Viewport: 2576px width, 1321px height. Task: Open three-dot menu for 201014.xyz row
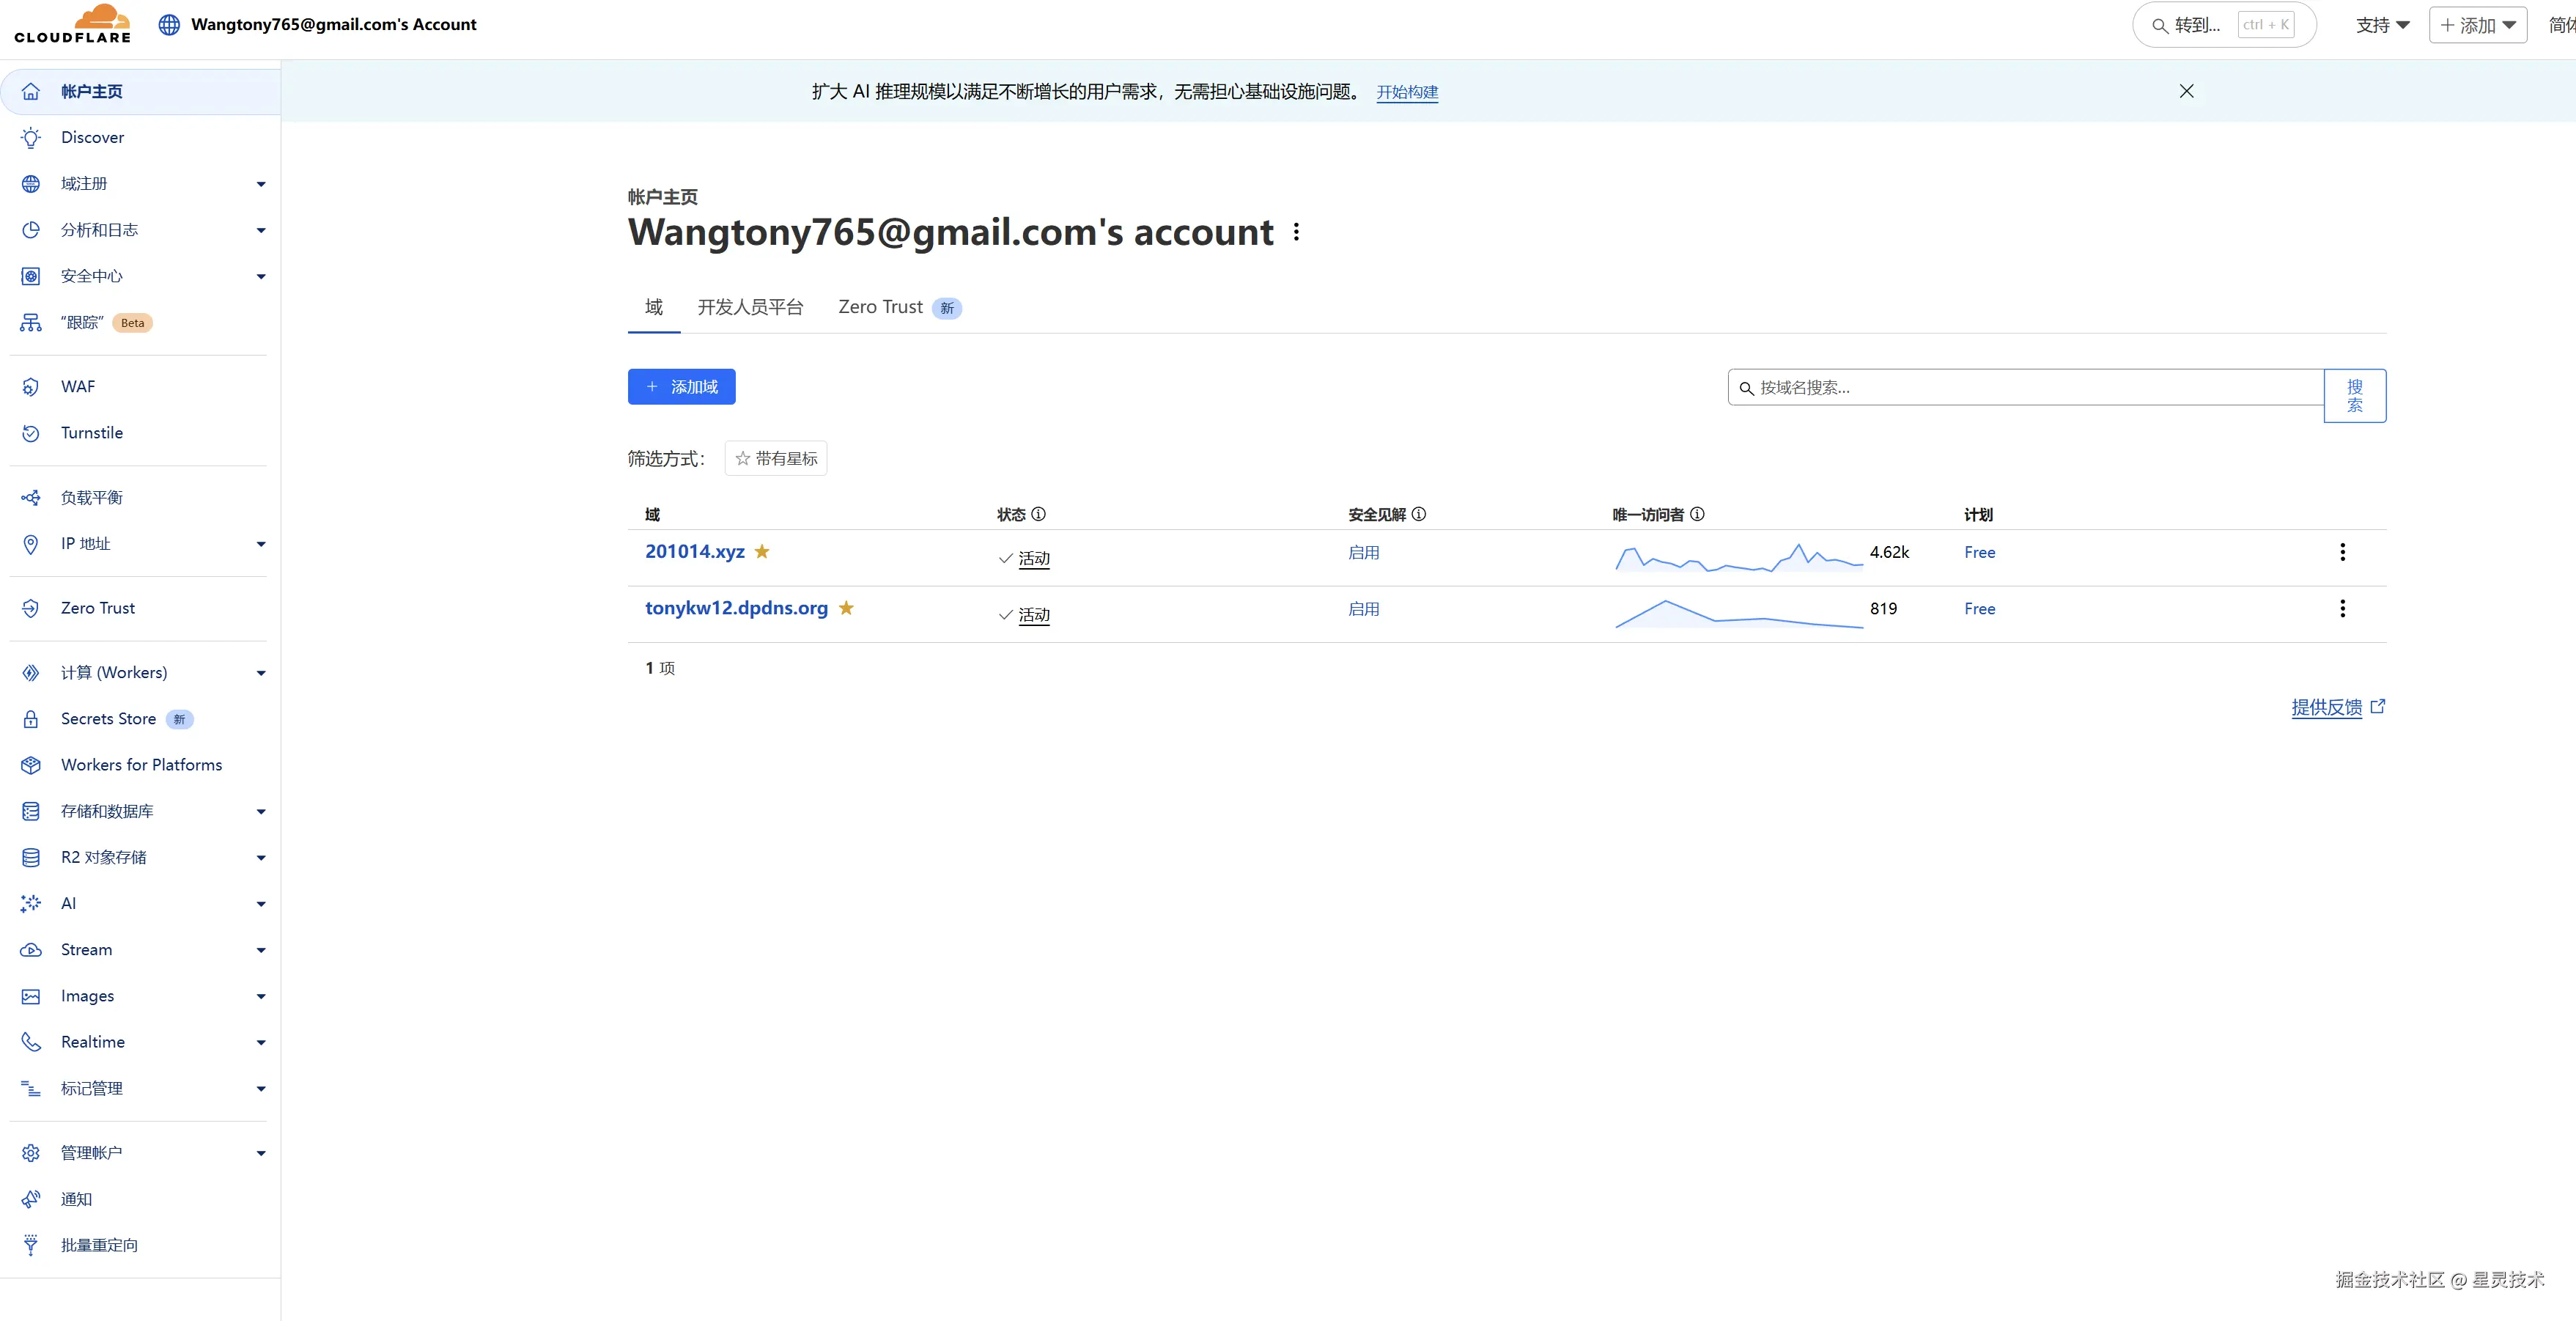coord(2342,552)
